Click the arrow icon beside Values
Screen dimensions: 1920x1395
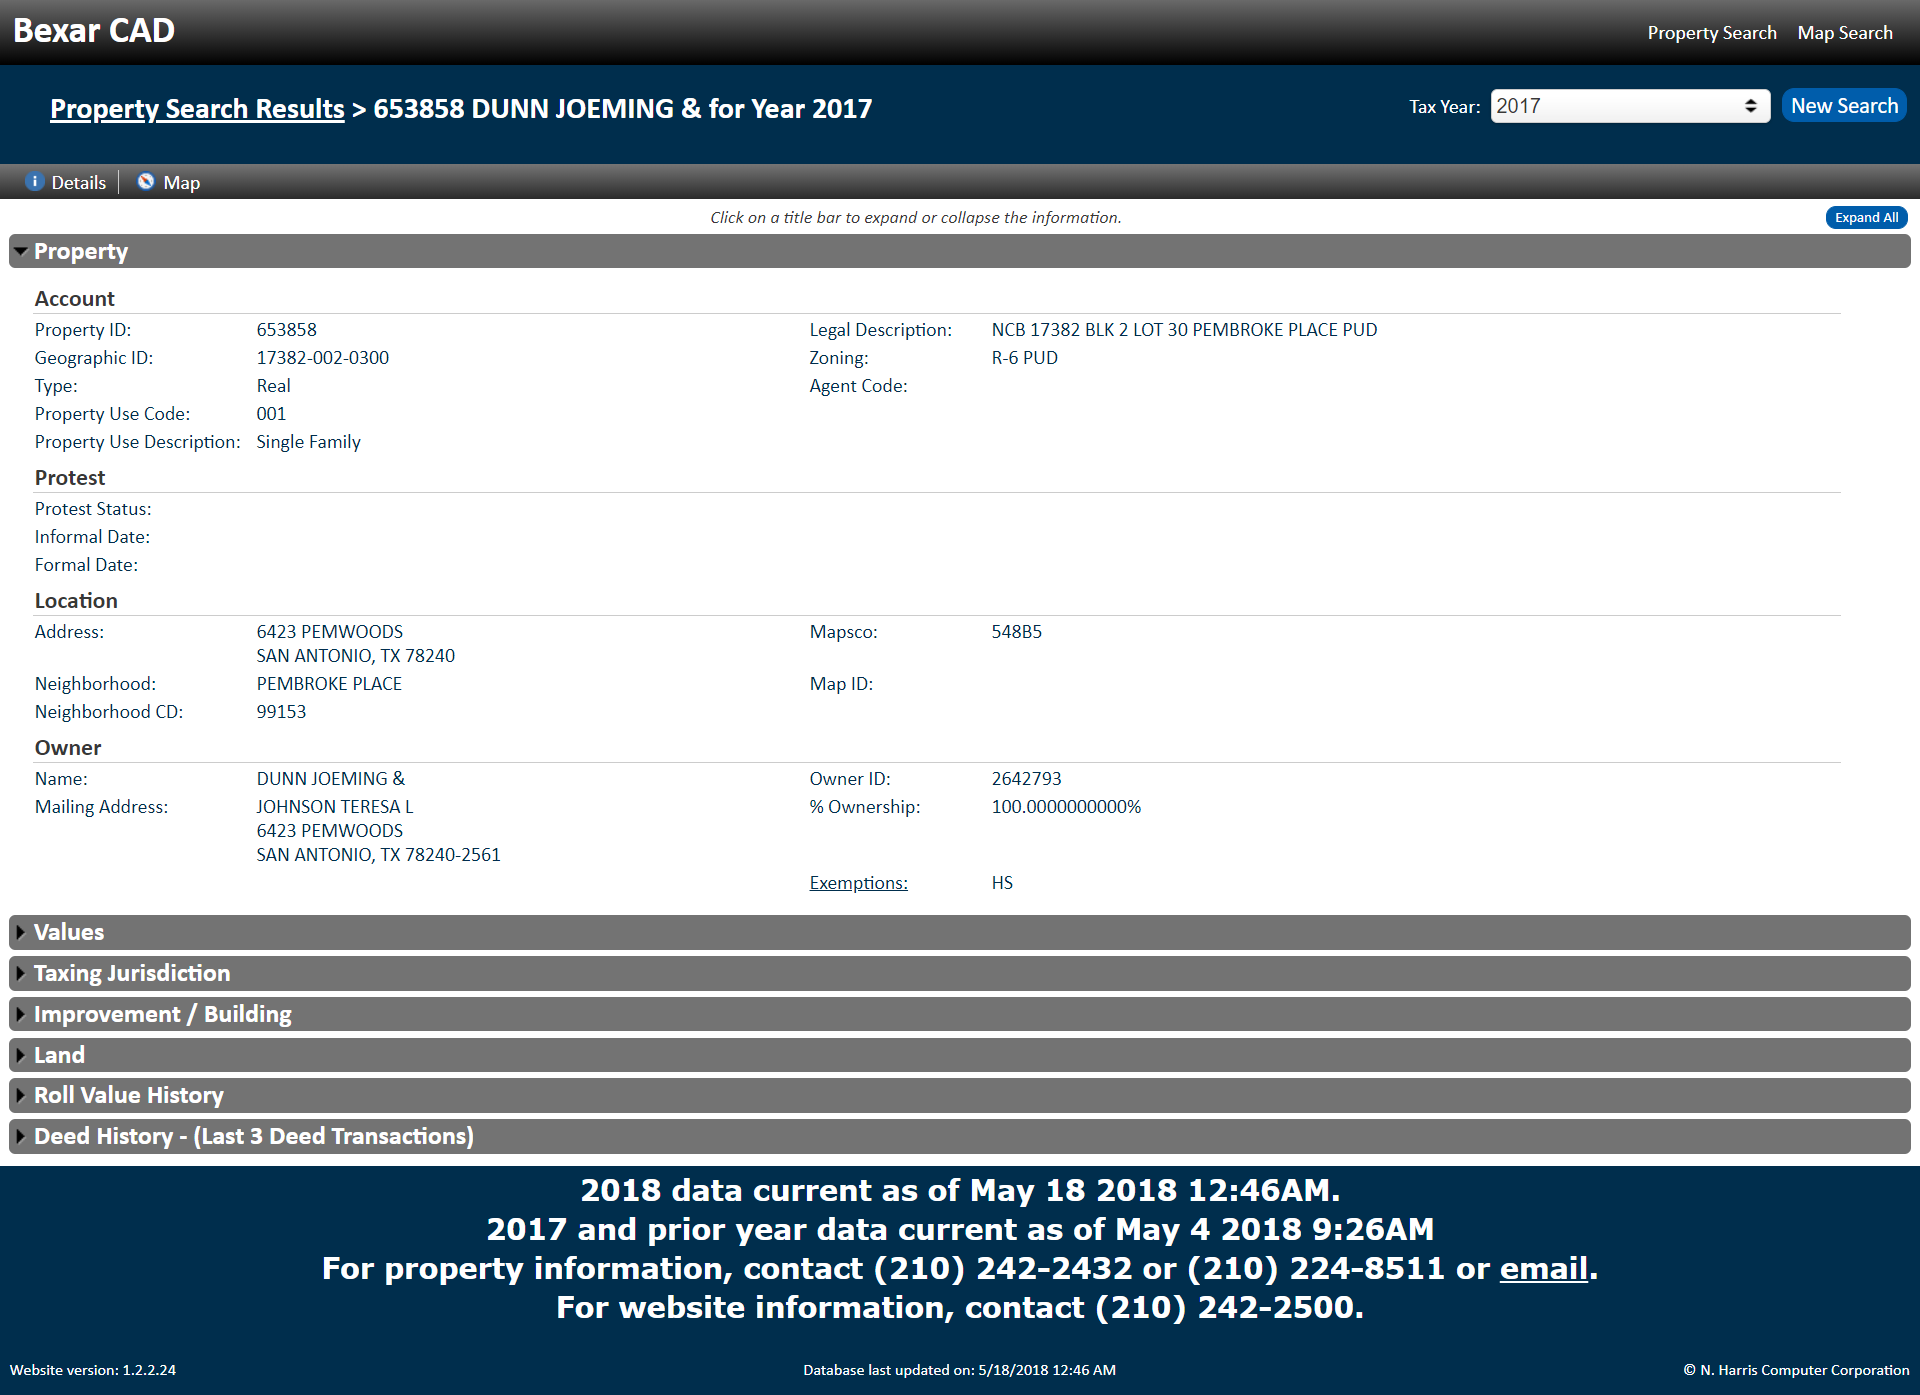pyautogui.click(x=20, y=932)
